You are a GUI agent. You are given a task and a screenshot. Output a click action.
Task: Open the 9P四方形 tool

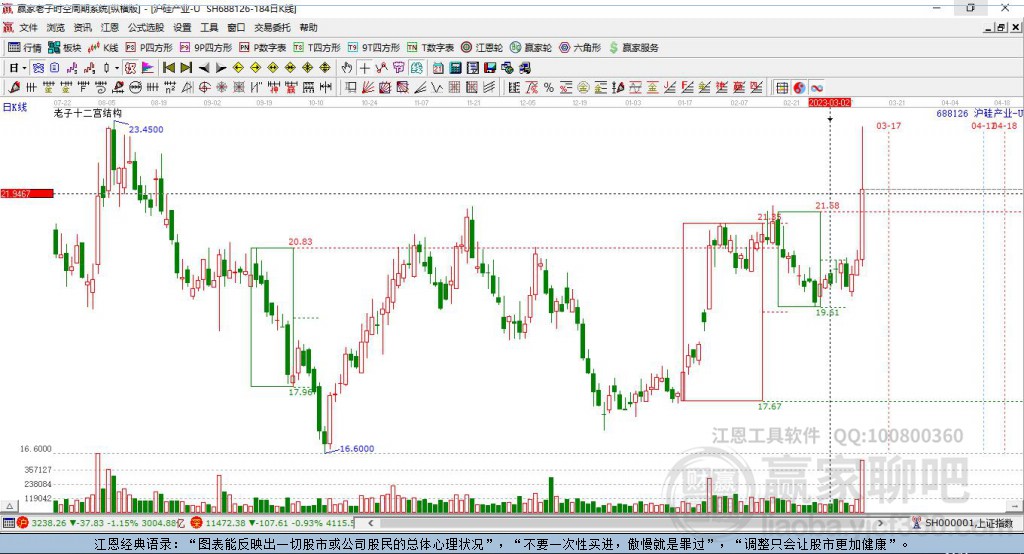pos(206,48)
